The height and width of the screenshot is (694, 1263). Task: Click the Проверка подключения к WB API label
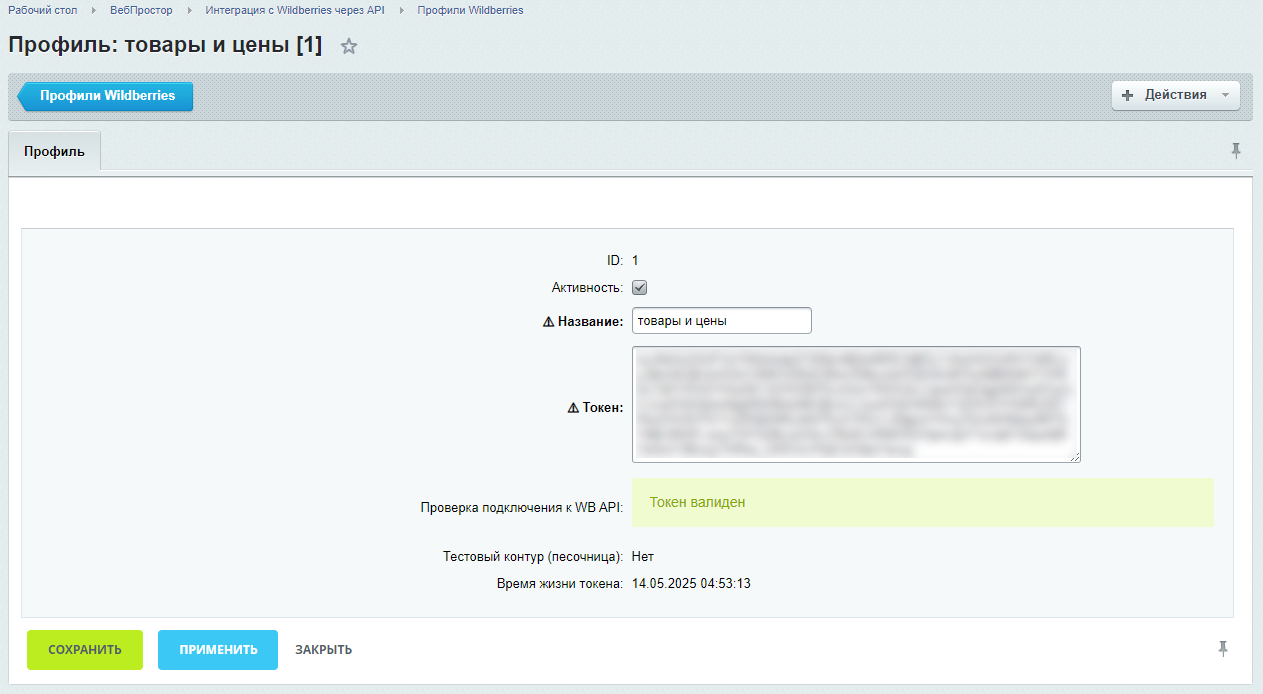coord(522,508)
